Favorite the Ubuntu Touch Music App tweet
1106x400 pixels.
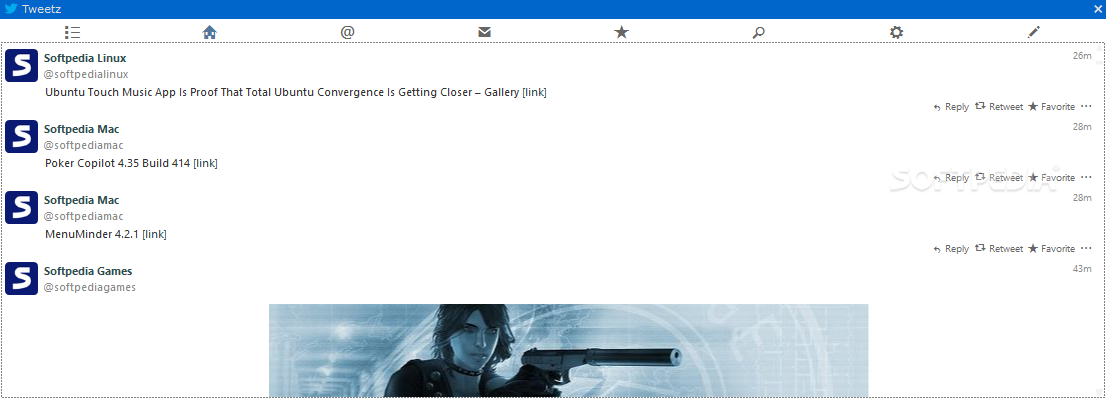(1051, 107)
